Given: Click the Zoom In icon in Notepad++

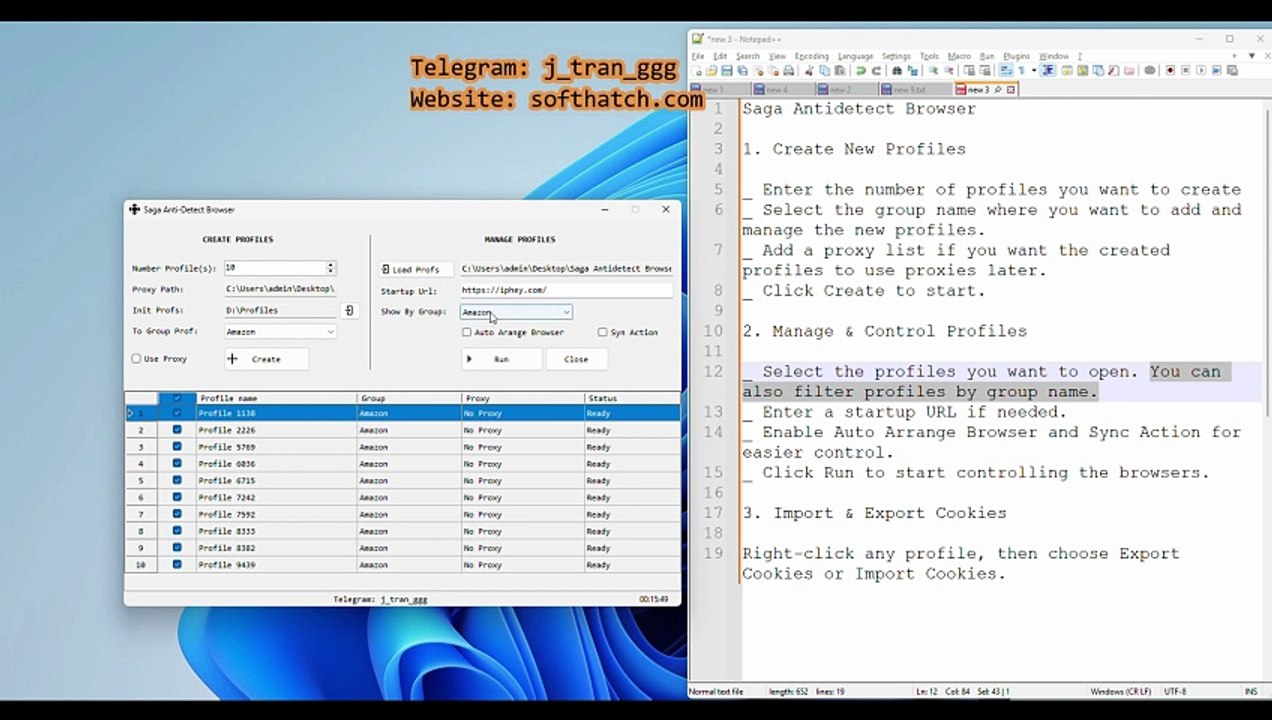Looking at the screenshot, I should point(933,71).
